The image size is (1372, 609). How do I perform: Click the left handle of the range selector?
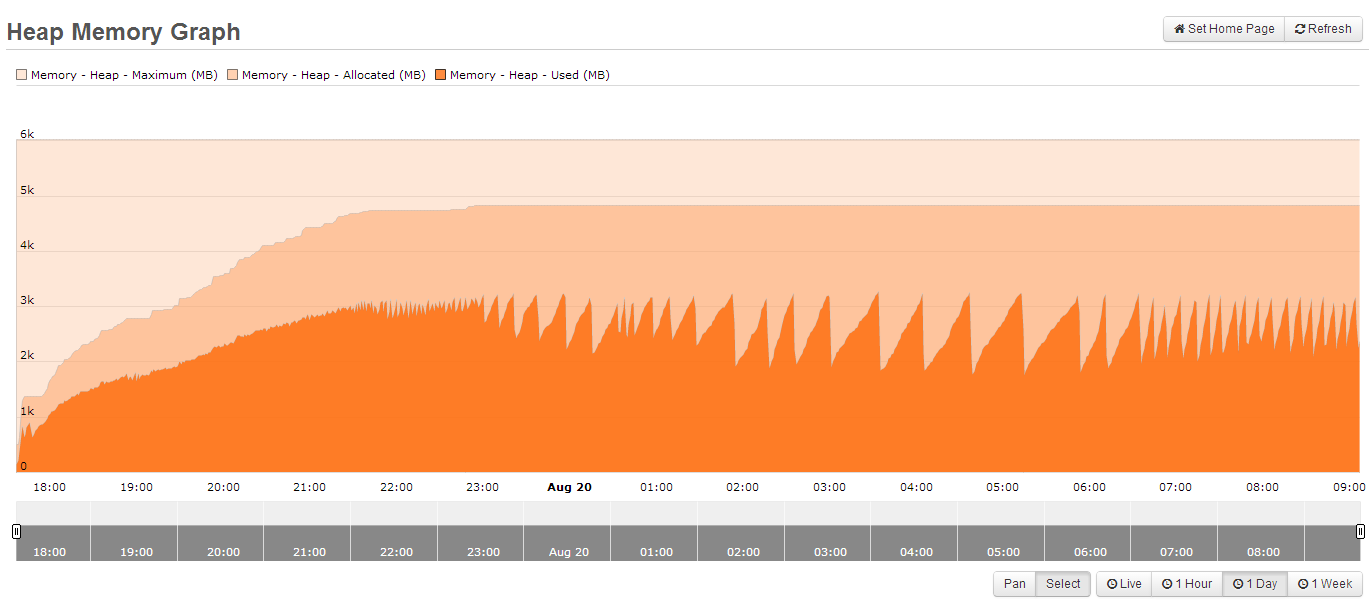coord(16,531)
